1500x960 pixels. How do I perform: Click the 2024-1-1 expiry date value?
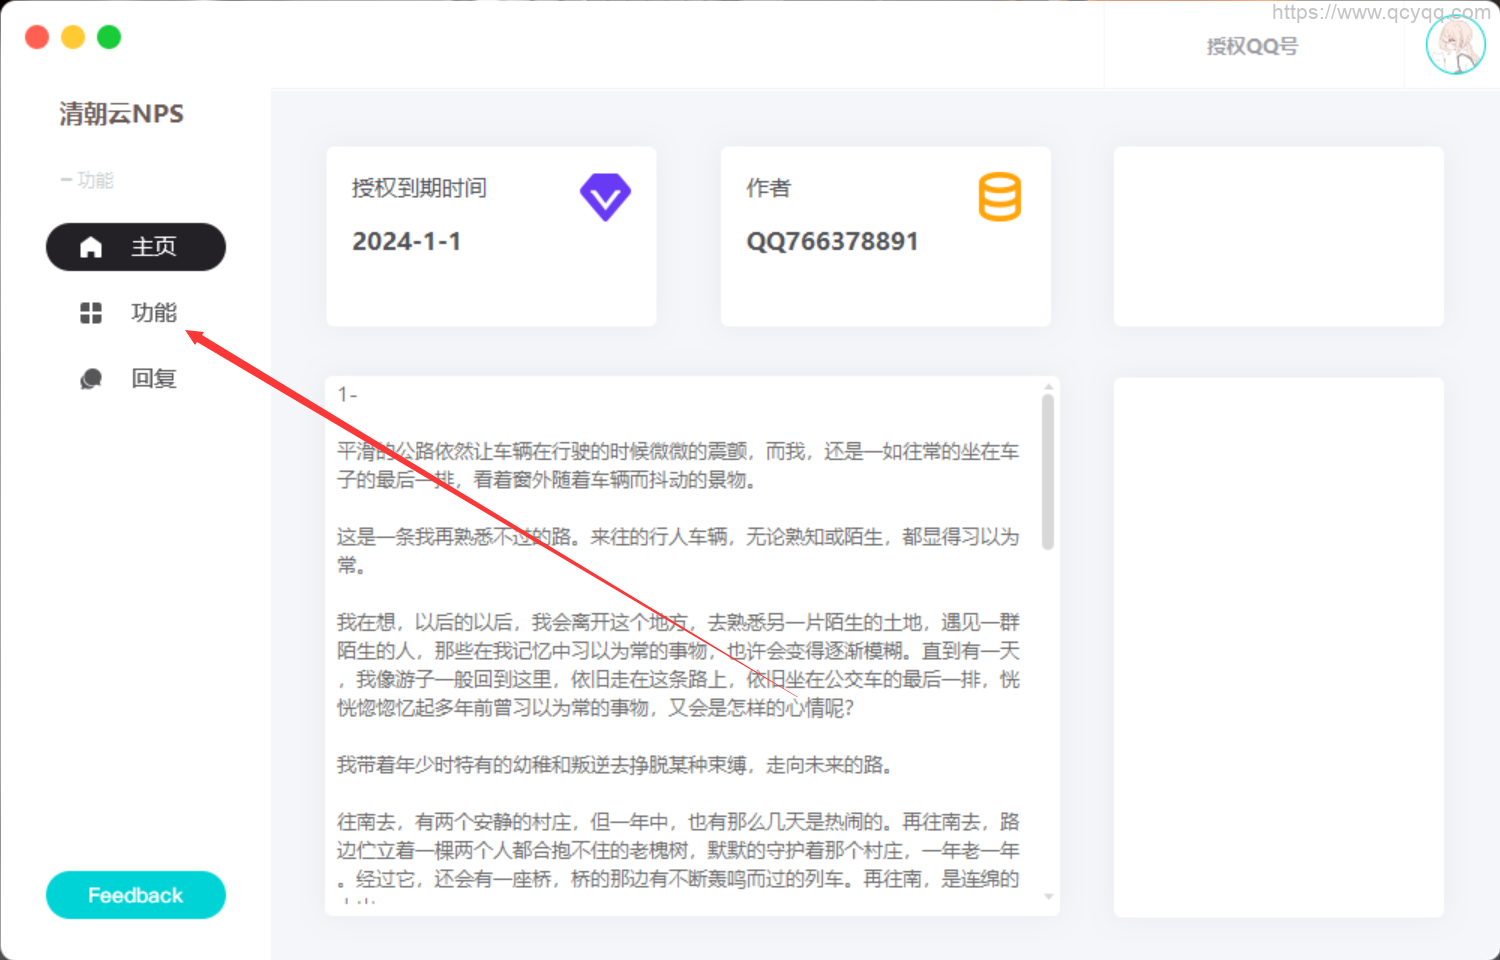[x=406, y=241]
